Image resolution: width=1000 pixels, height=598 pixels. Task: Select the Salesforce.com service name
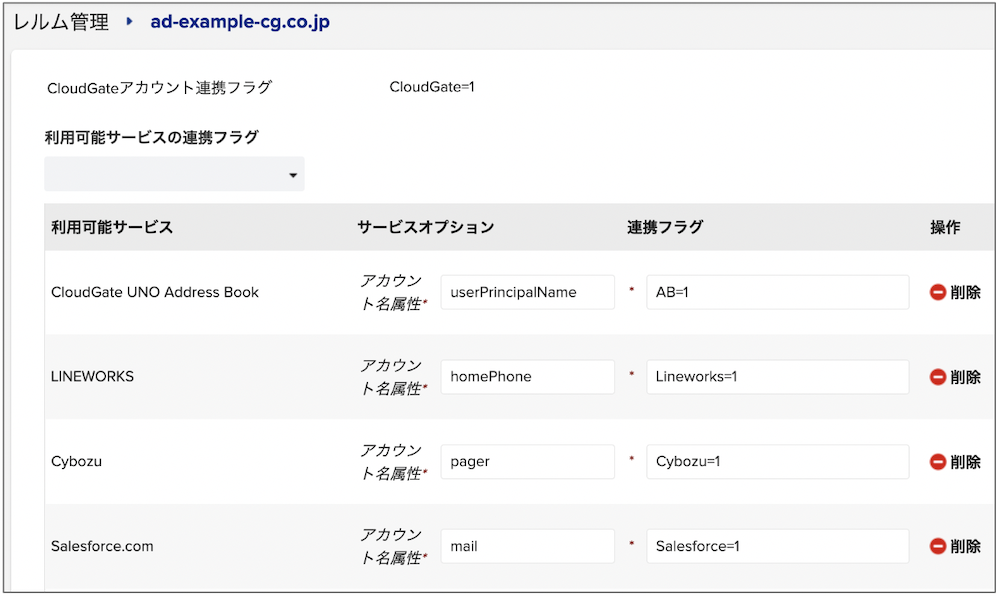(x=102, y=546)
